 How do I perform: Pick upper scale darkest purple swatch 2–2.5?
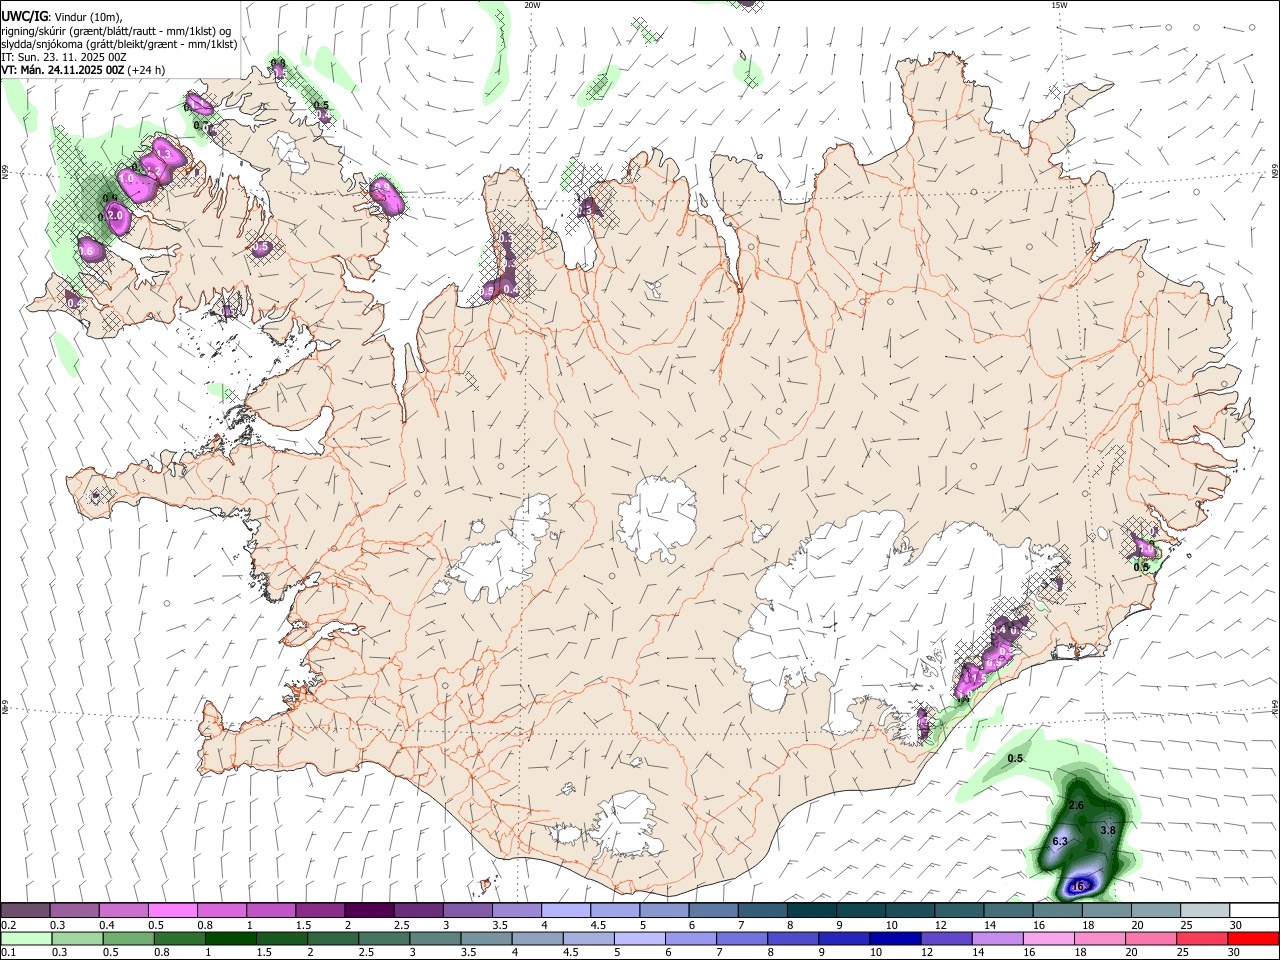pyautogui.click(x=369, y=910)
